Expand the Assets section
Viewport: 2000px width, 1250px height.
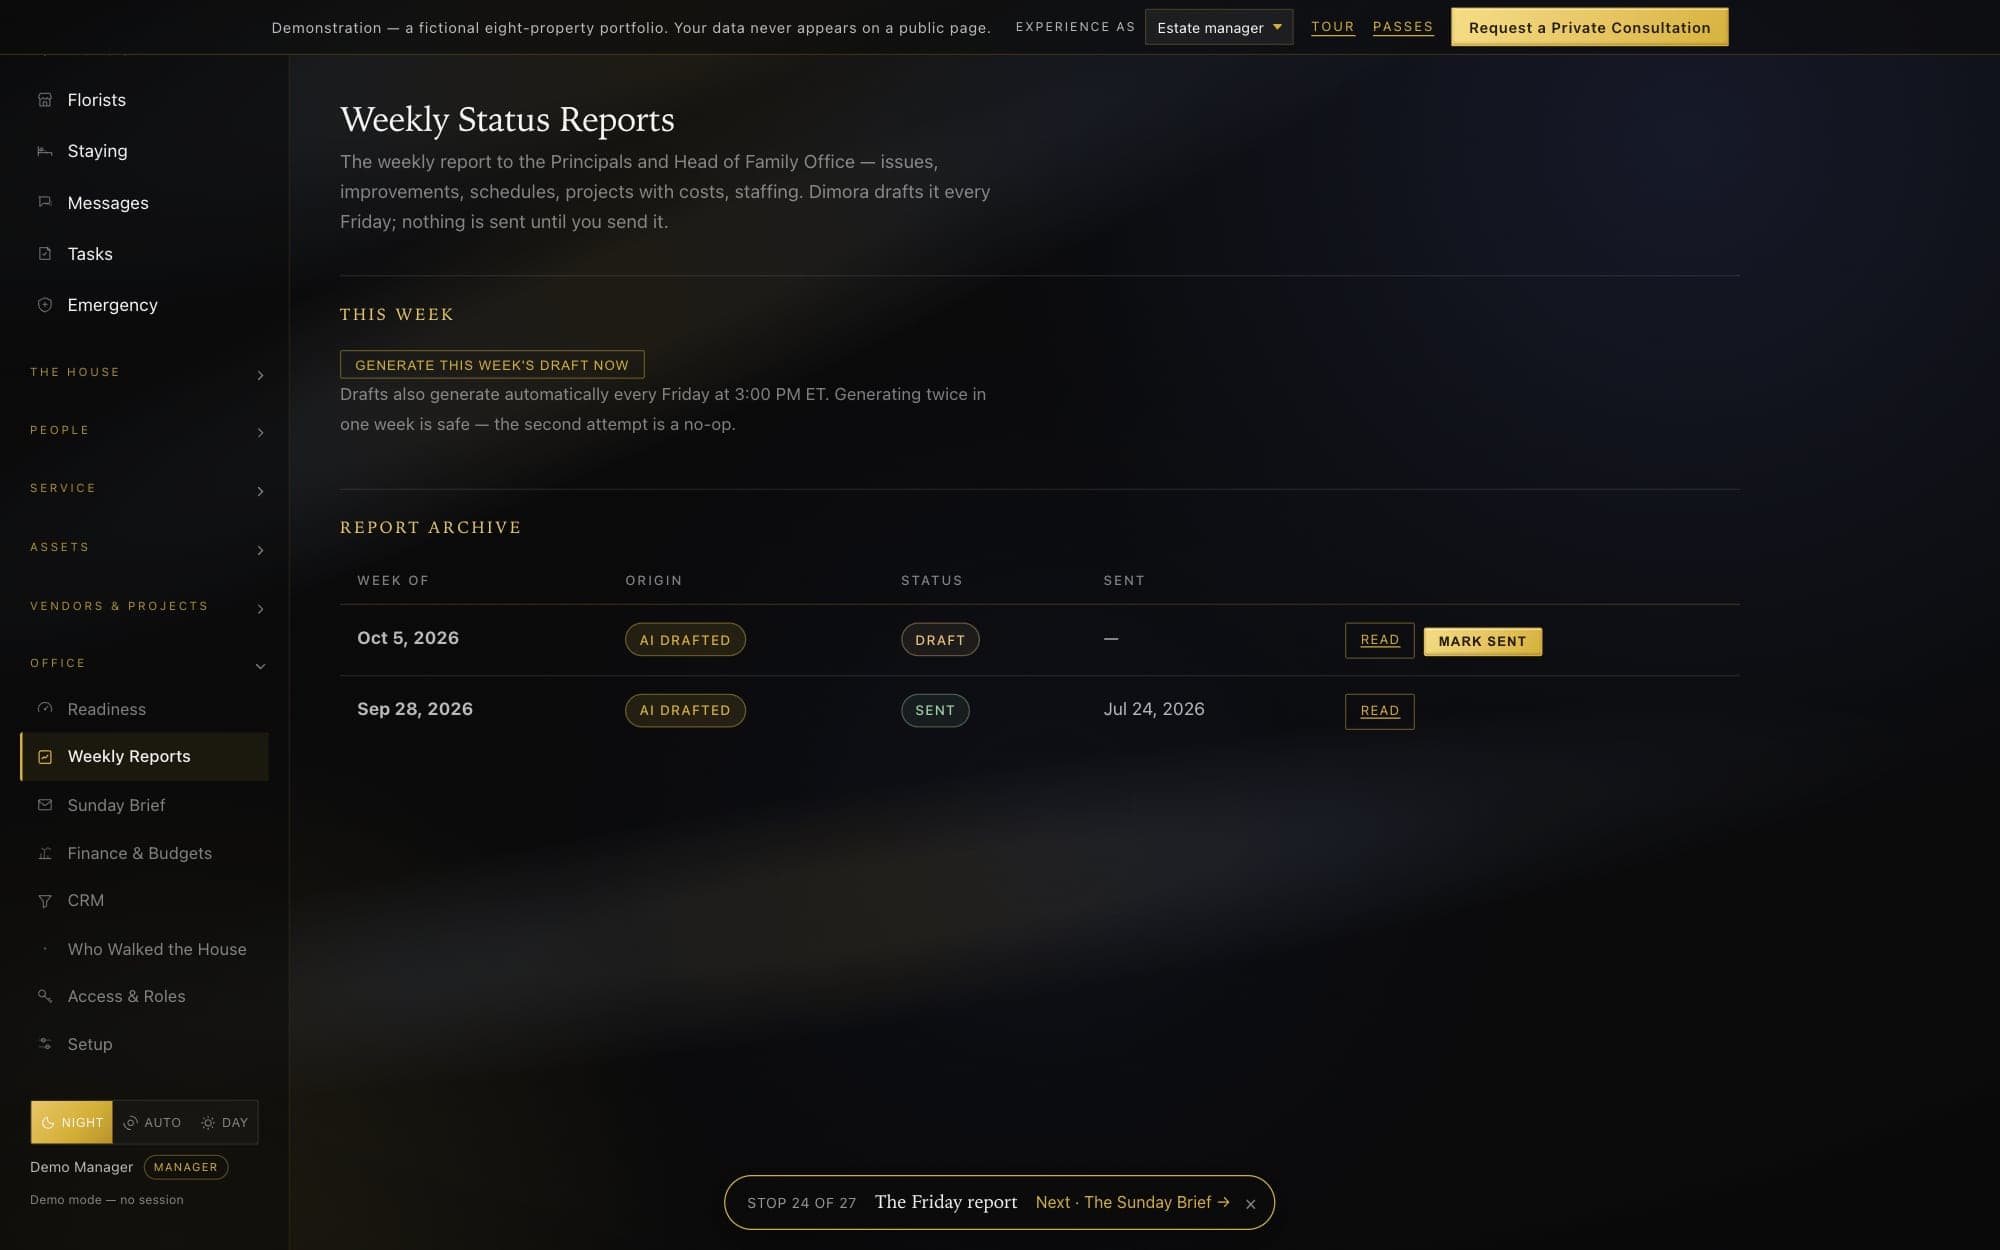pos(147,548)
